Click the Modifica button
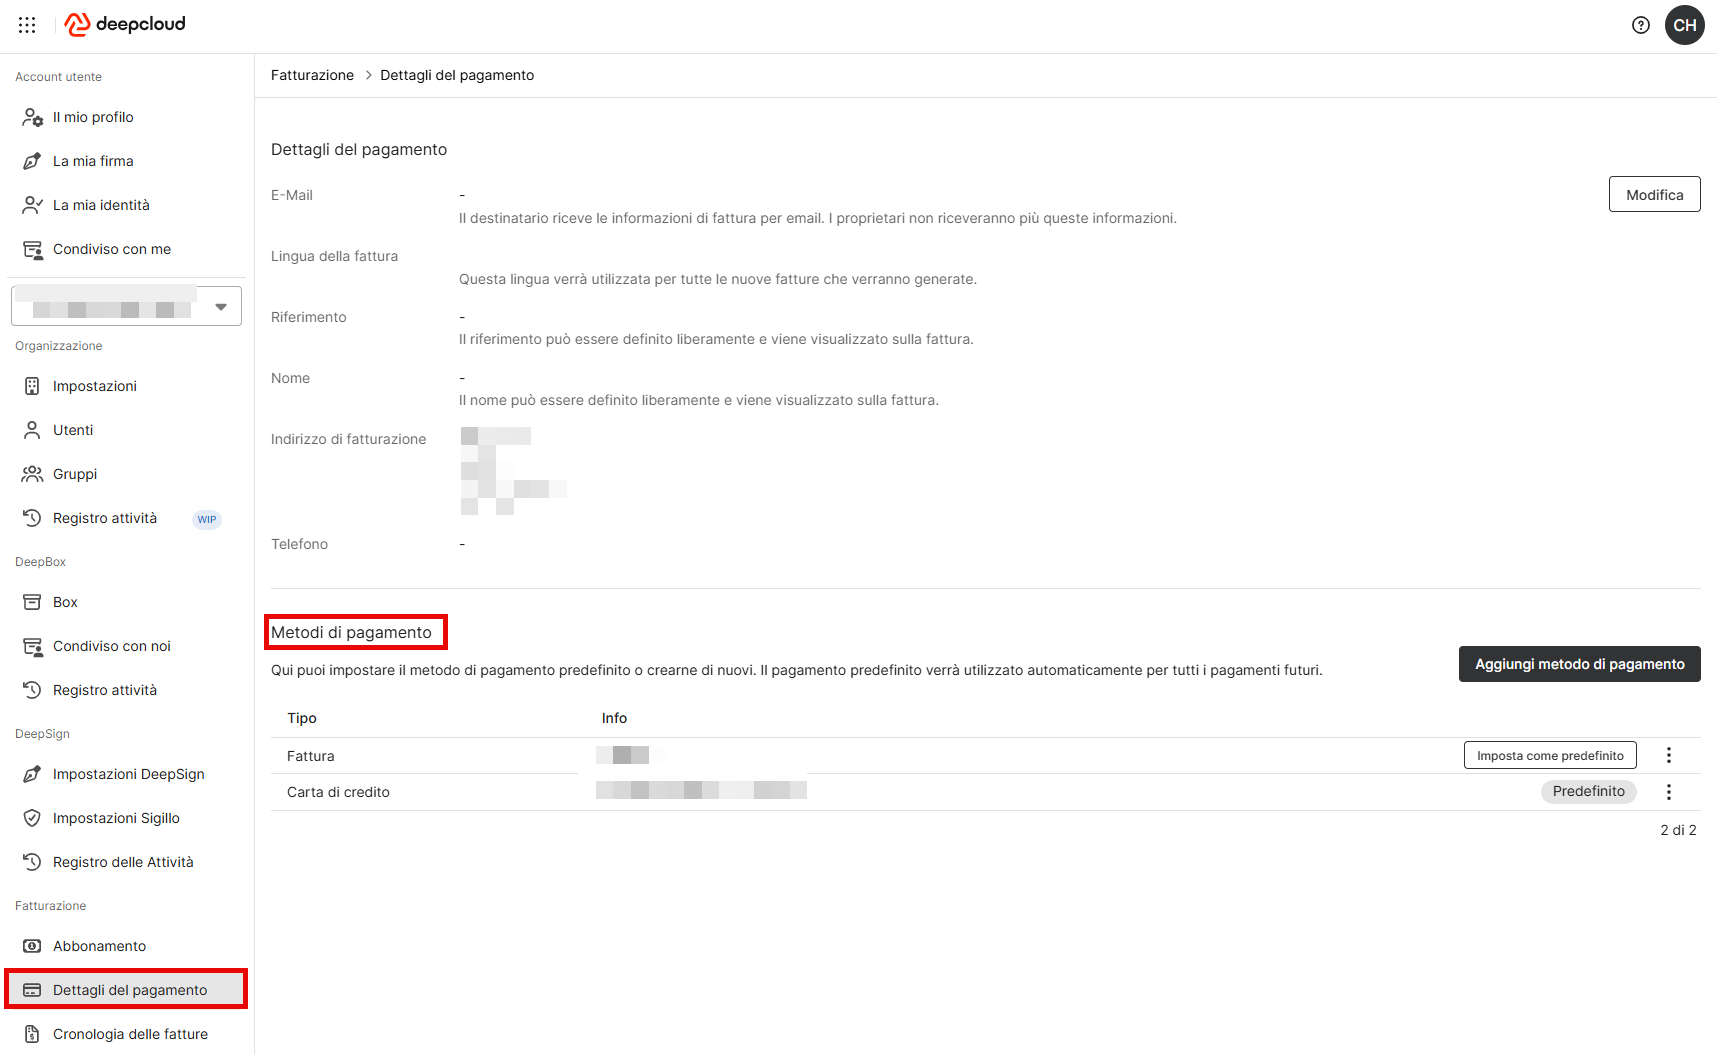 click(1654, 195)
